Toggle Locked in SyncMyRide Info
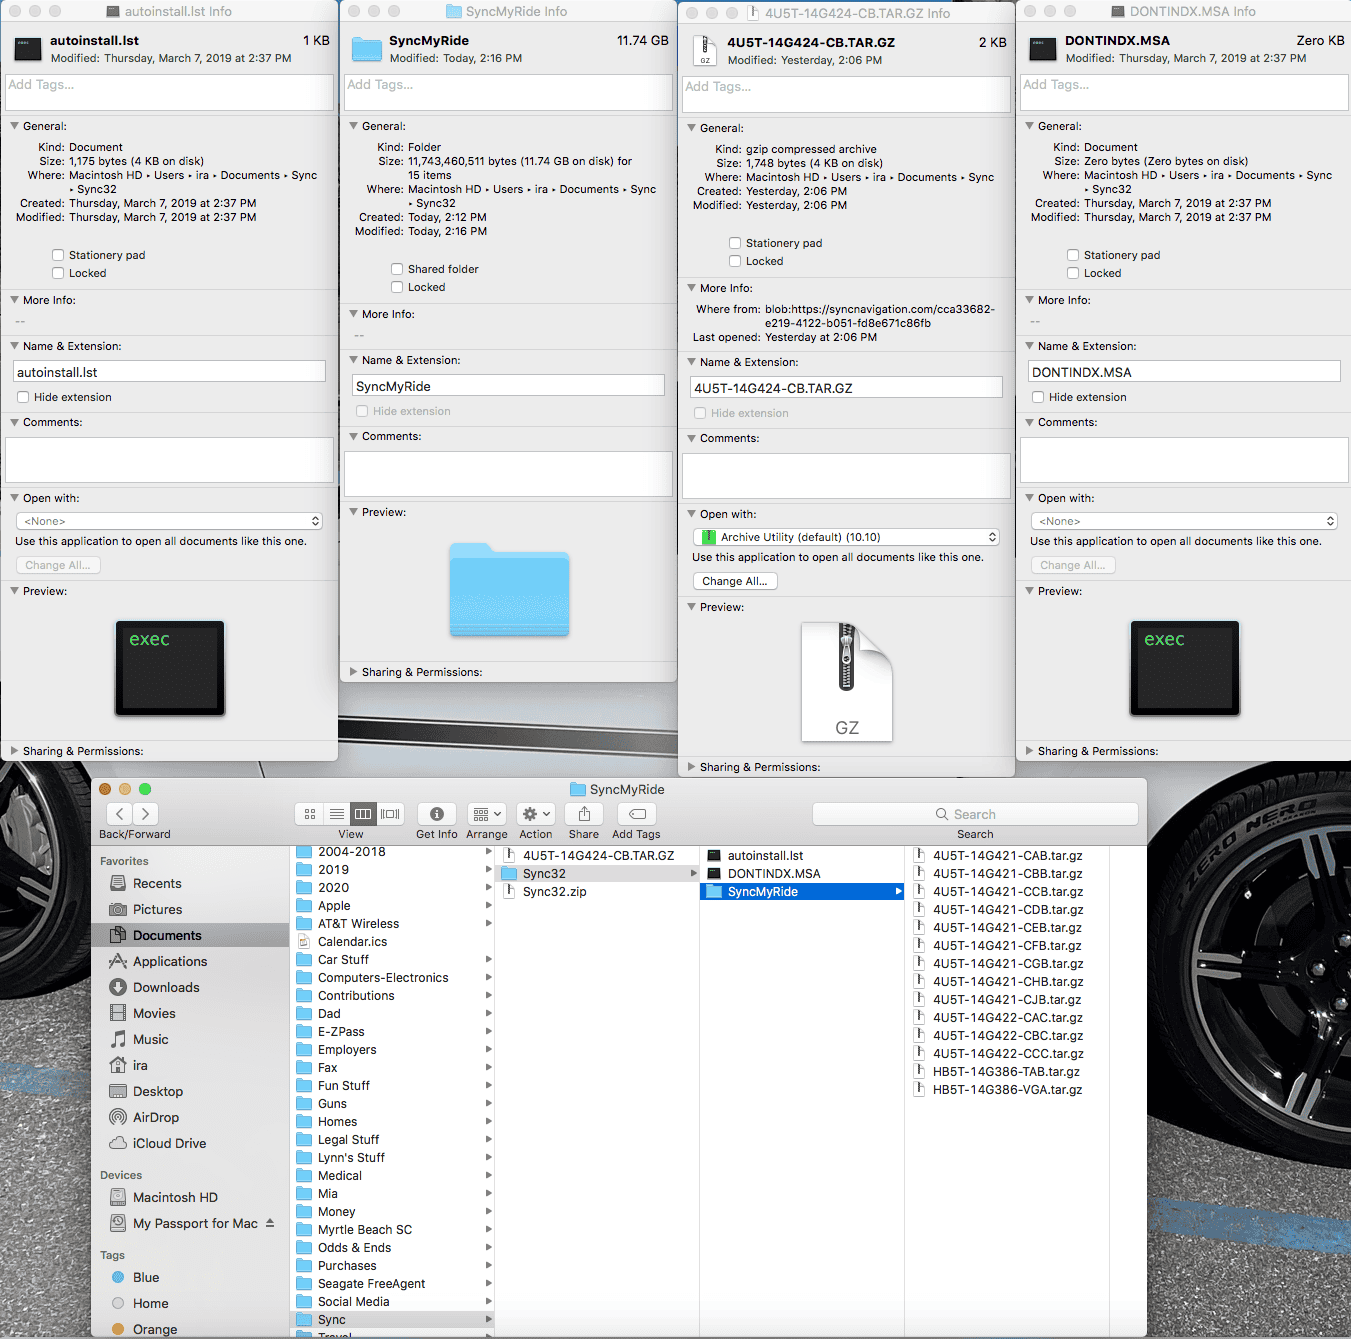The height and width of the screenshot is (1339, 1351). pyautogui.click(x=397, y=287)
